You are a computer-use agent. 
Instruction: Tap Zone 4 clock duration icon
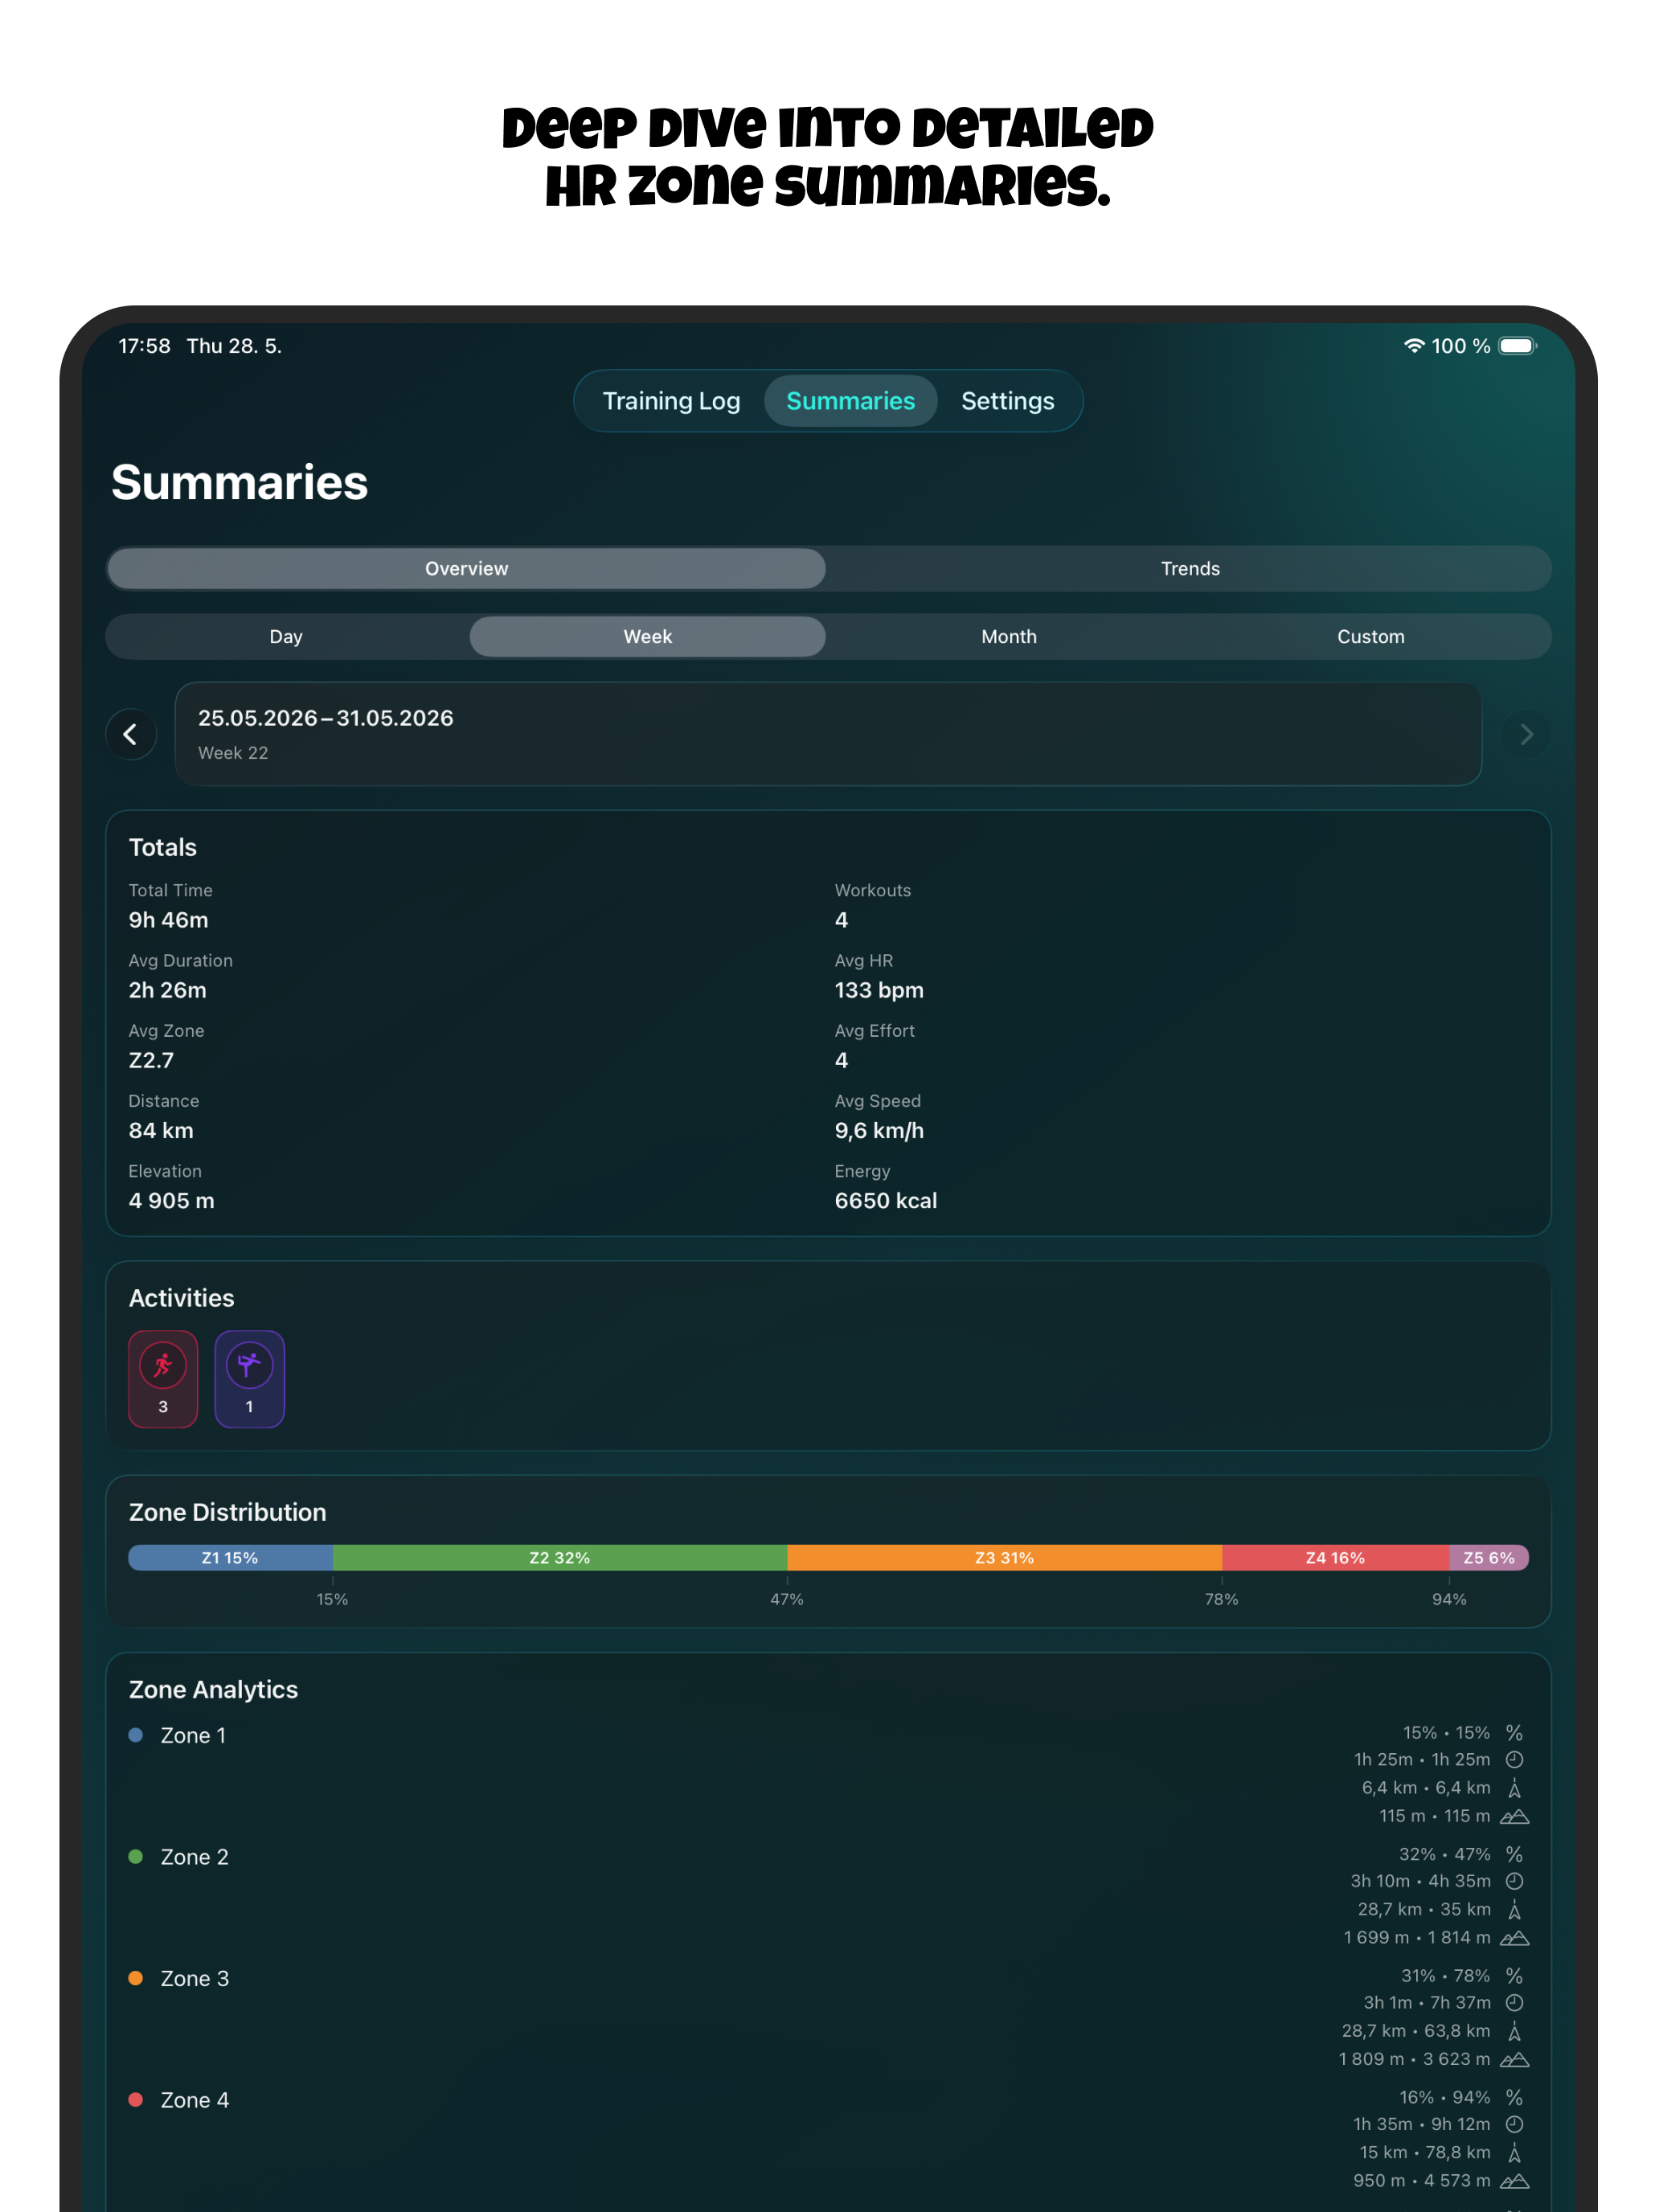pyautogui.click(x=1514, y=2125)
